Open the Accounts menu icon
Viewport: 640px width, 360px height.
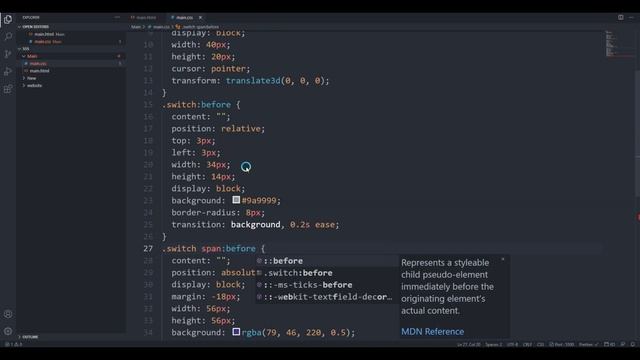point(8,314)
